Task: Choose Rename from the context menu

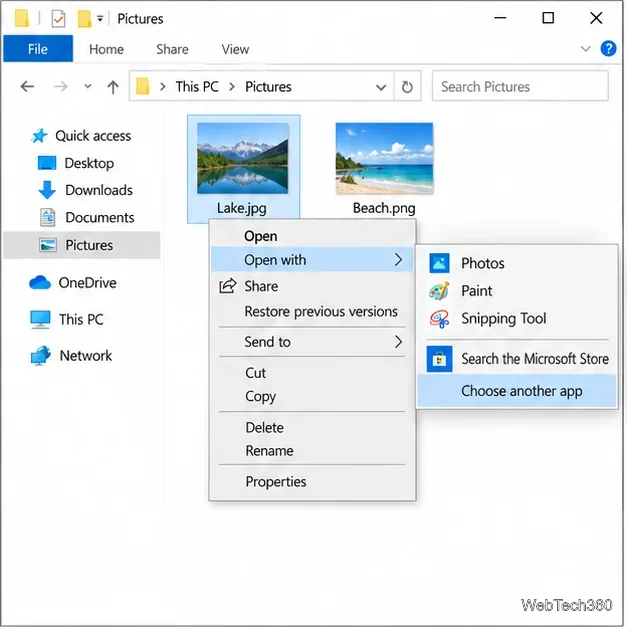Action: pyautogui.click(x=312, y=451)
